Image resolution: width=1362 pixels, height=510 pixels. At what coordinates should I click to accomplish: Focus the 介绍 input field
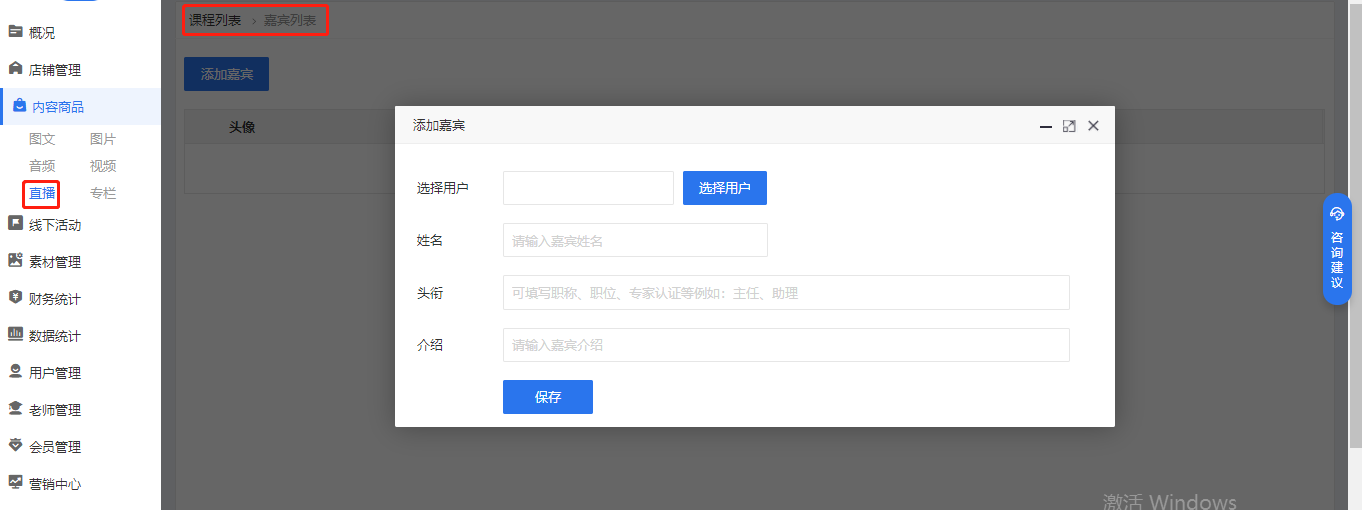[x=786, y=345]
